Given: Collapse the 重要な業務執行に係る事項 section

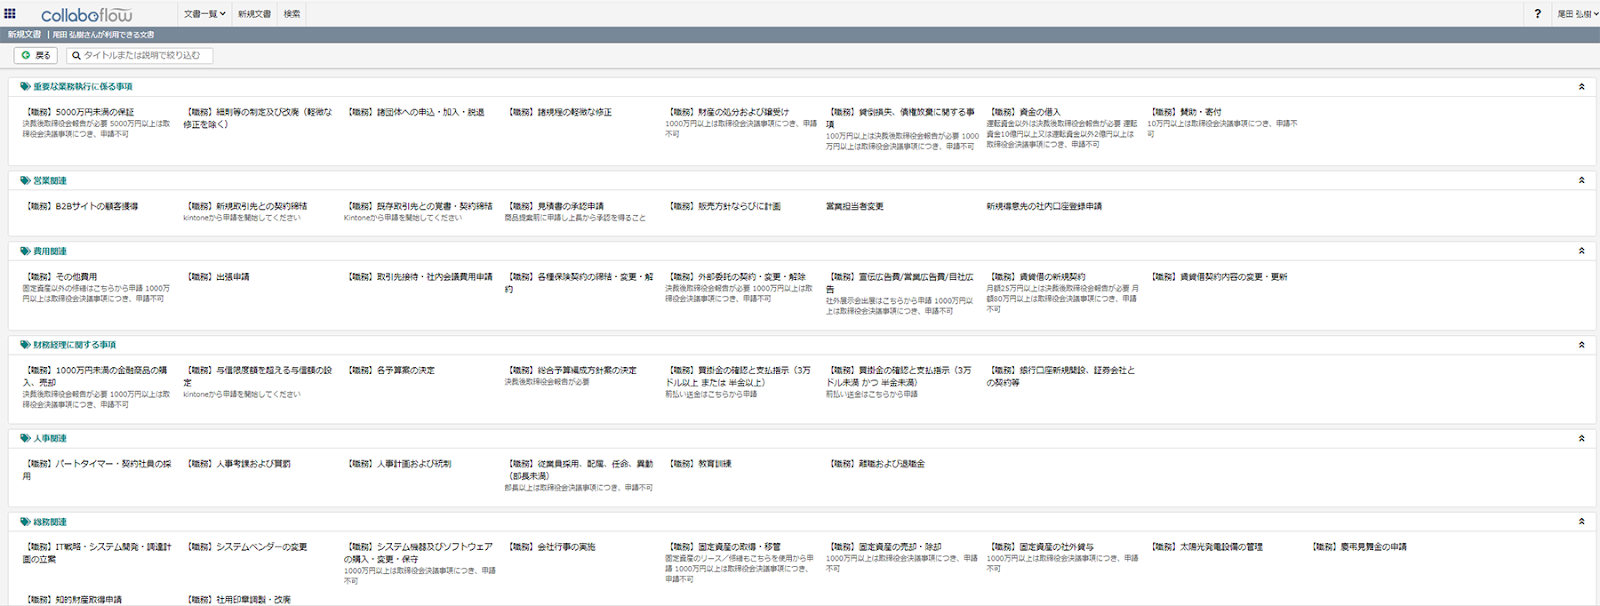Looking at the screenshot, I should pos(1581,87).
